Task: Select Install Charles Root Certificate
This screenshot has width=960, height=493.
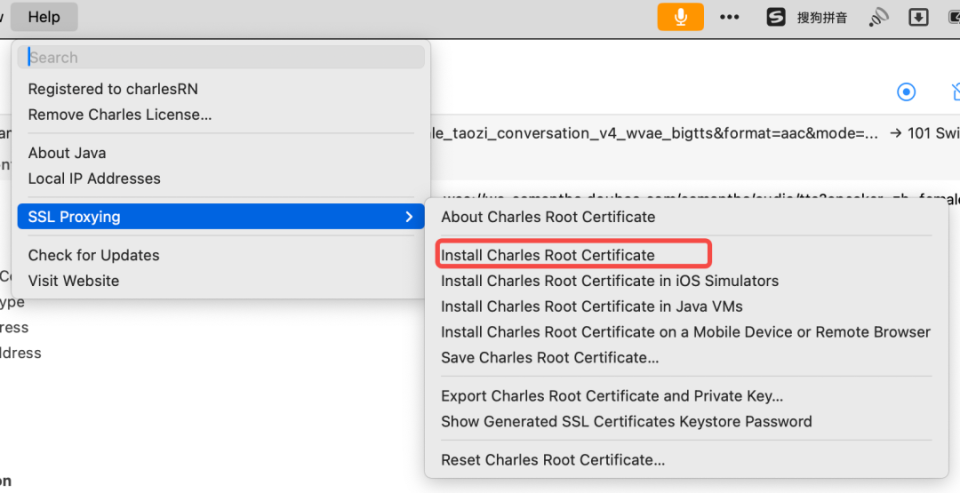Action: coord(548,255)
